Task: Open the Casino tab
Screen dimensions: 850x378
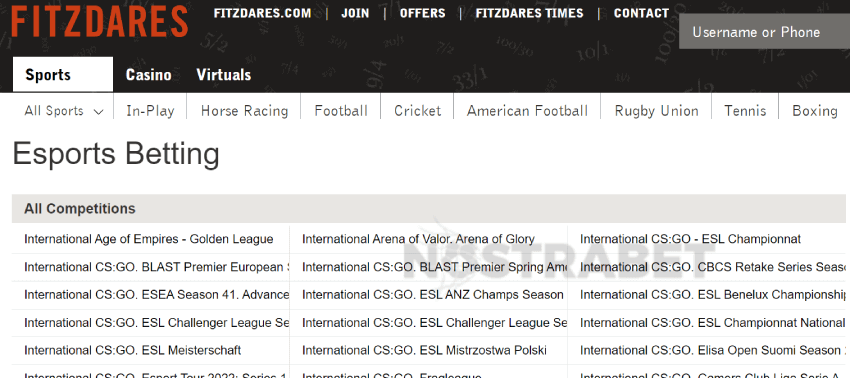Action: click(x=149, y=75)
